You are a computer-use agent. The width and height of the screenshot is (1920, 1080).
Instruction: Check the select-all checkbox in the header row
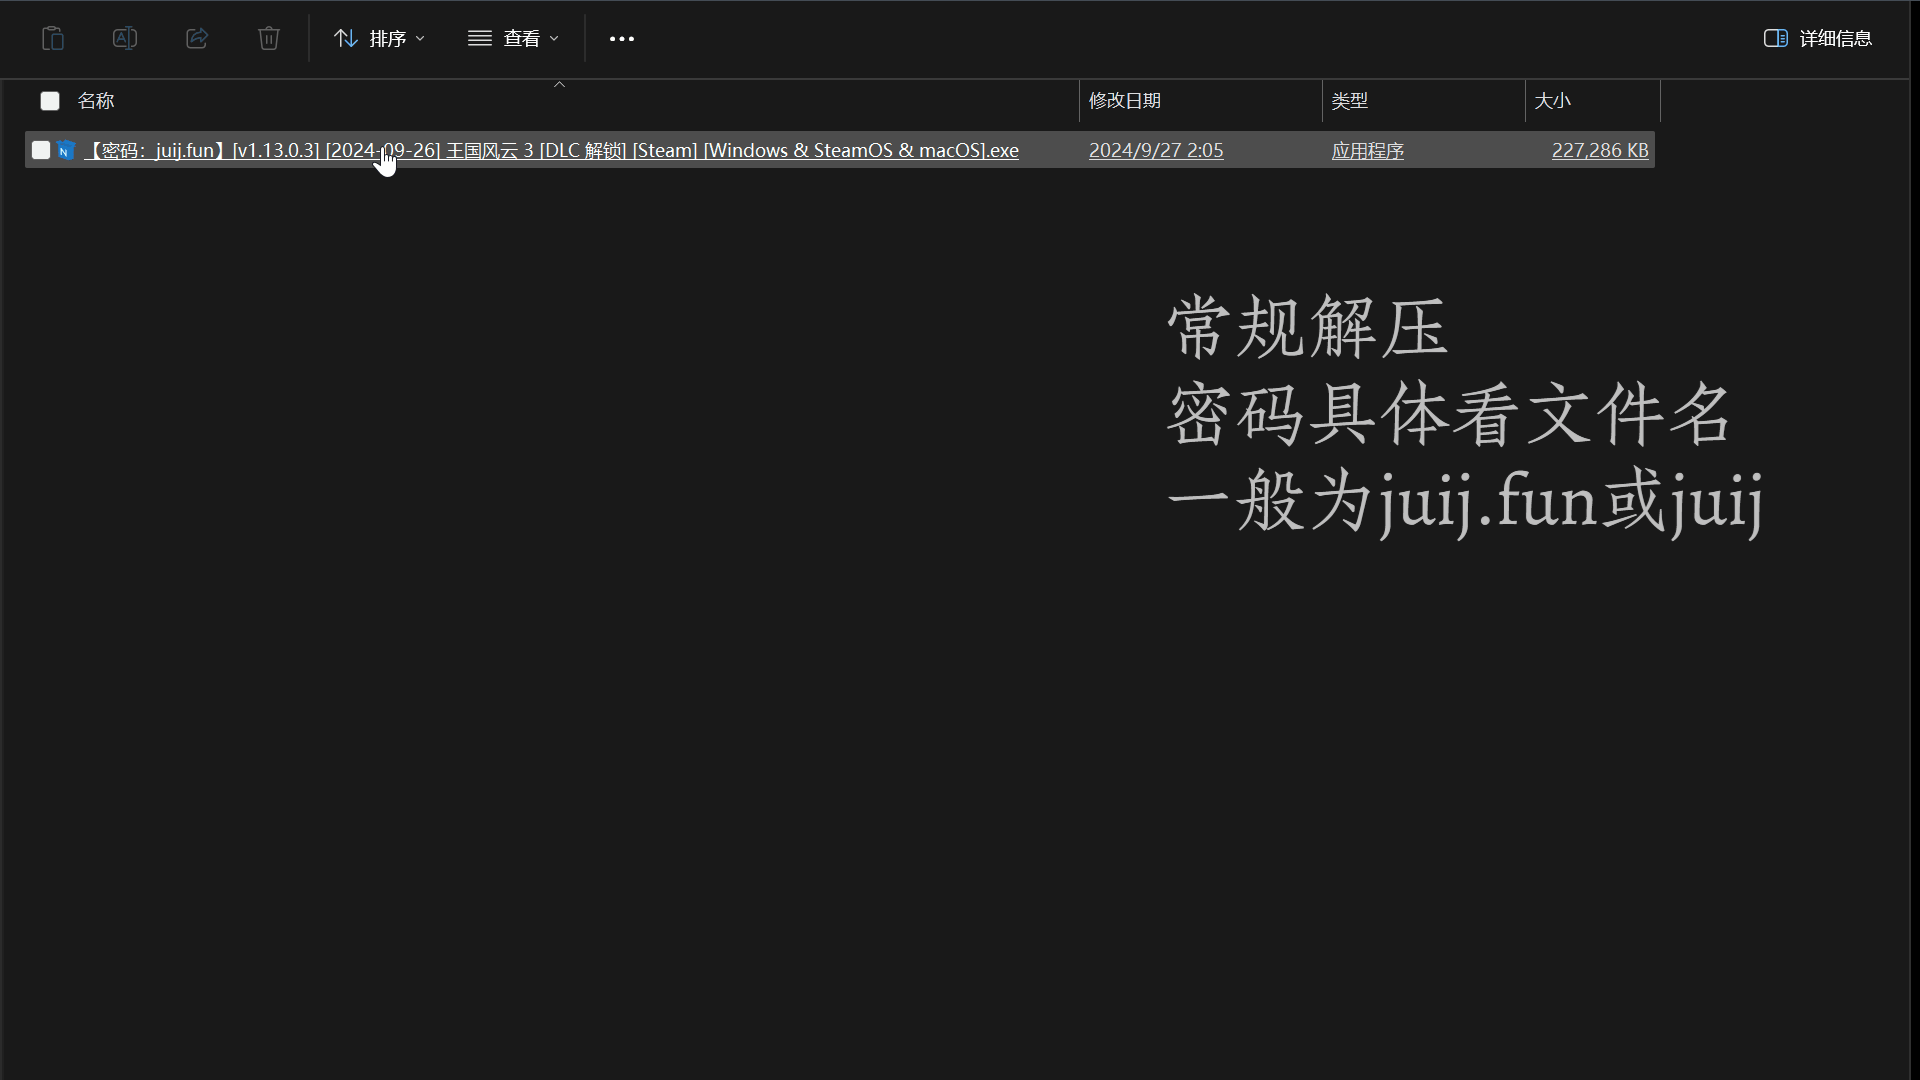point(49,100)
